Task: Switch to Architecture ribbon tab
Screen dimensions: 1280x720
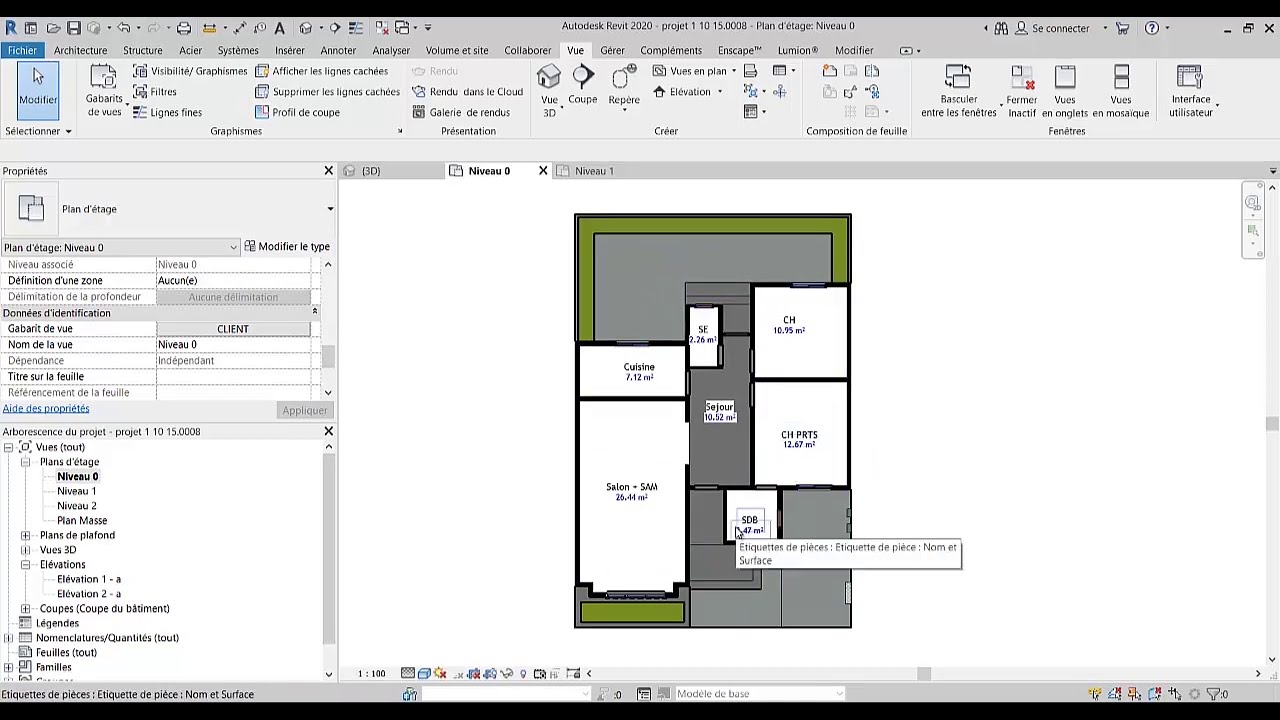Action: (x=80, y=50)
